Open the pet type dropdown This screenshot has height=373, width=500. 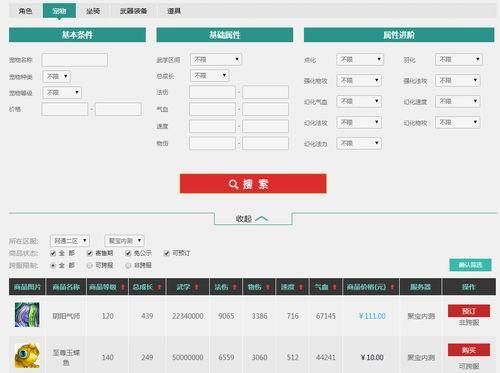[x=57, y=76]
